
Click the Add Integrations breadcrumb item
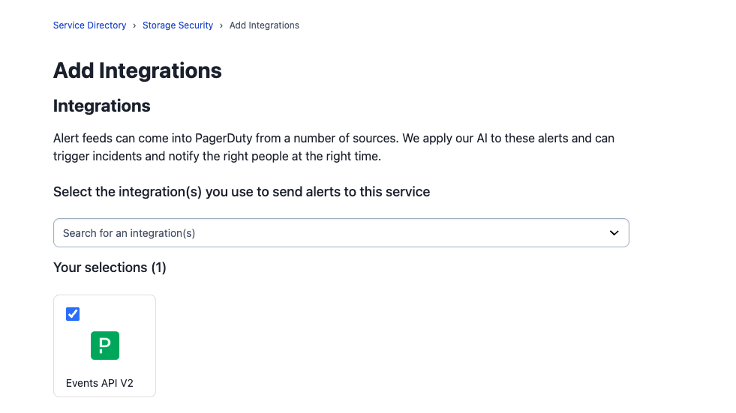[x=264, y=25]
